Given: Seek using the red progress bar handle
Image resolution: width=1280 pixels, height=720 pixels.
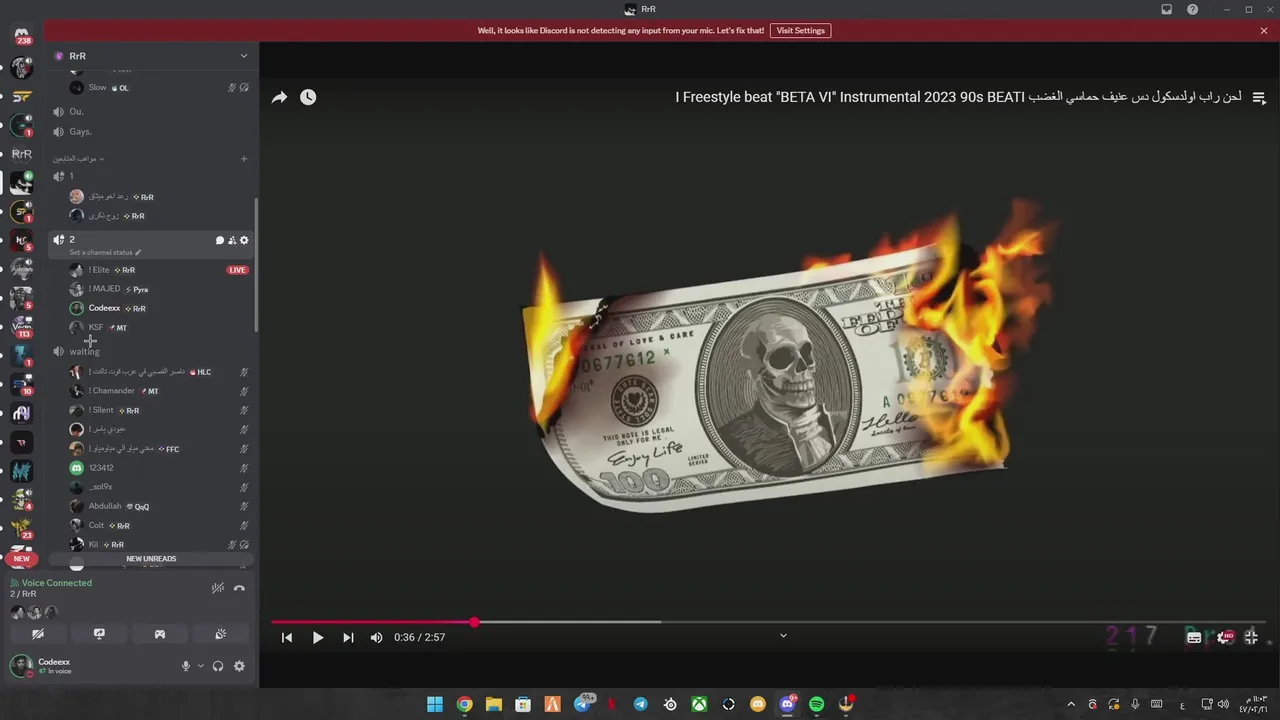Looking at the screenshot, I should (x=474, y=622).
